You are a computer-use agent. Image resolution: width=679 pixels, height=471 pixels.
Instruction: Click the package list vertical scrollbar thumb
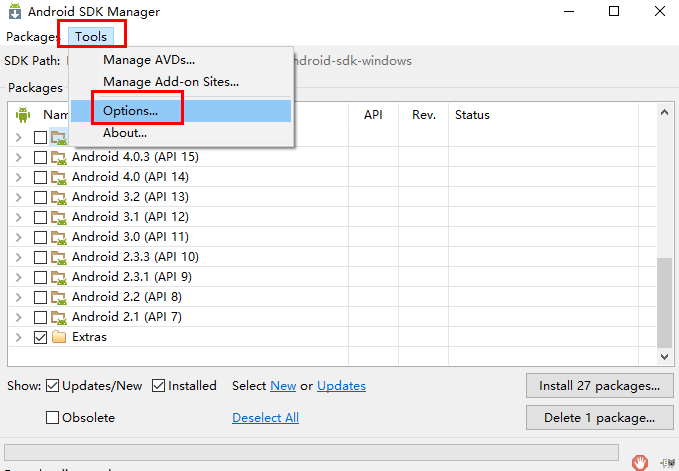pos(664,303)
